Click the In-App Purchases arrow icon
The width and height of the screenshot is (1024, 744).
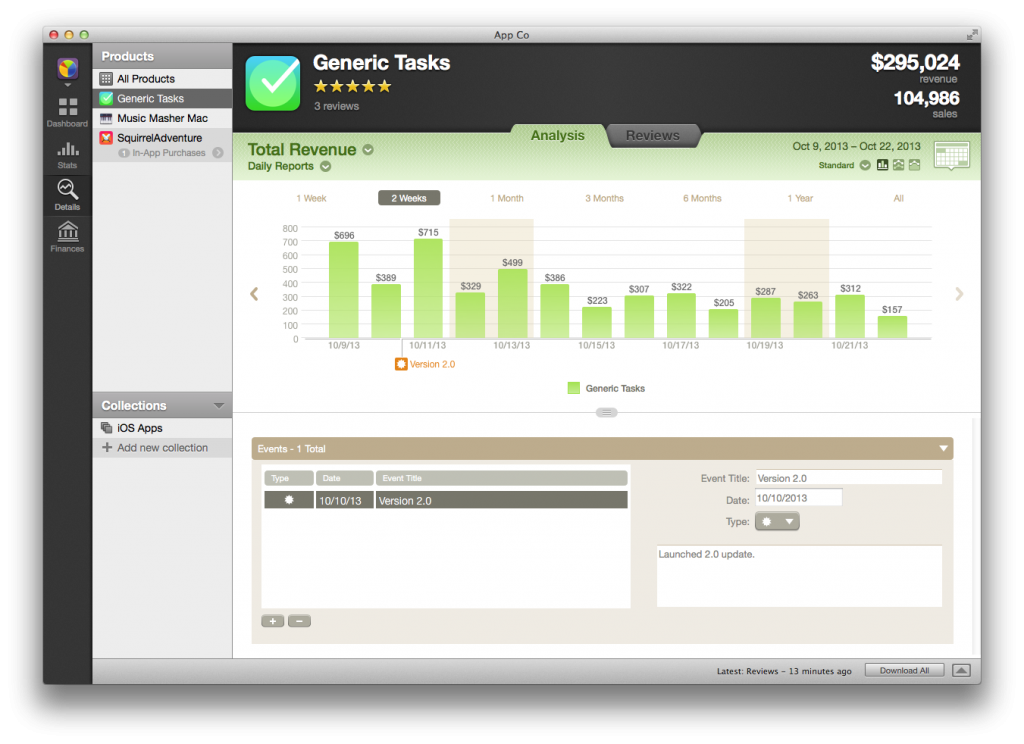pyautogui.click(x=218, y=153)
